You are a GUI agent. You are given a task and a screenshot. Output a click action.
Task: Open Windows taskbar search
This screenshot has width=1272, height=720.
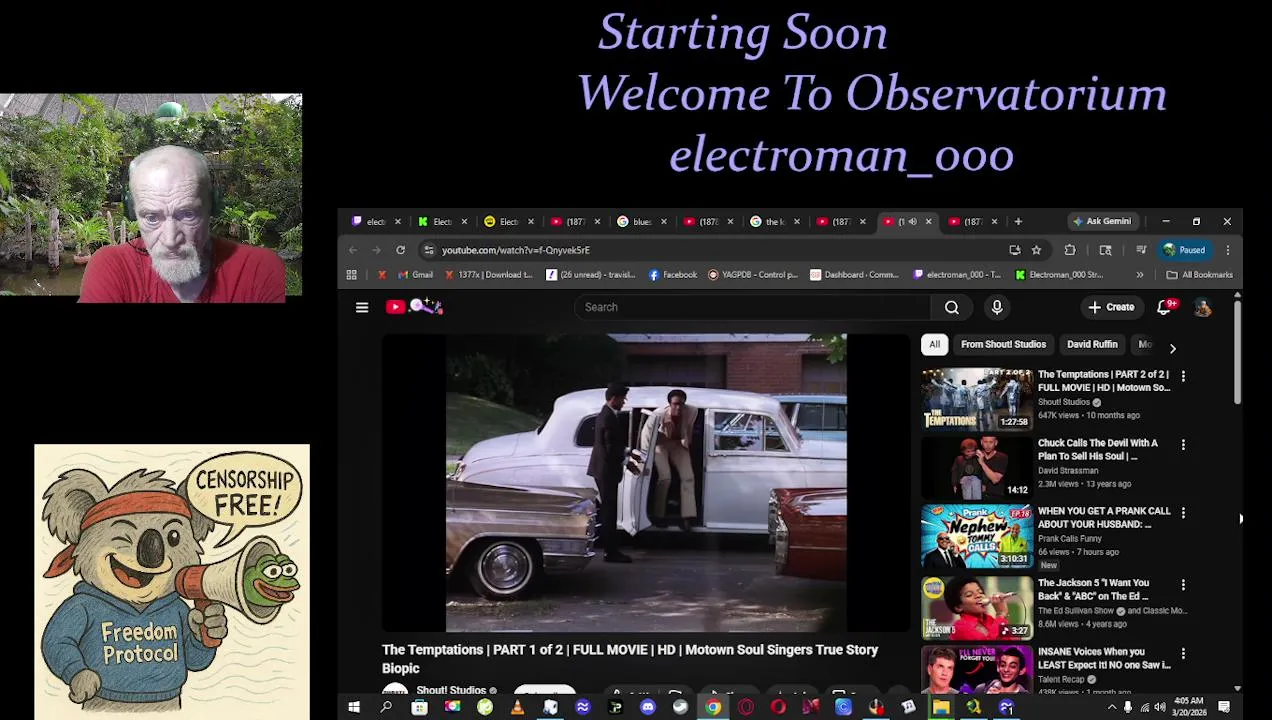pyautogui.click(x=386, y=707)
